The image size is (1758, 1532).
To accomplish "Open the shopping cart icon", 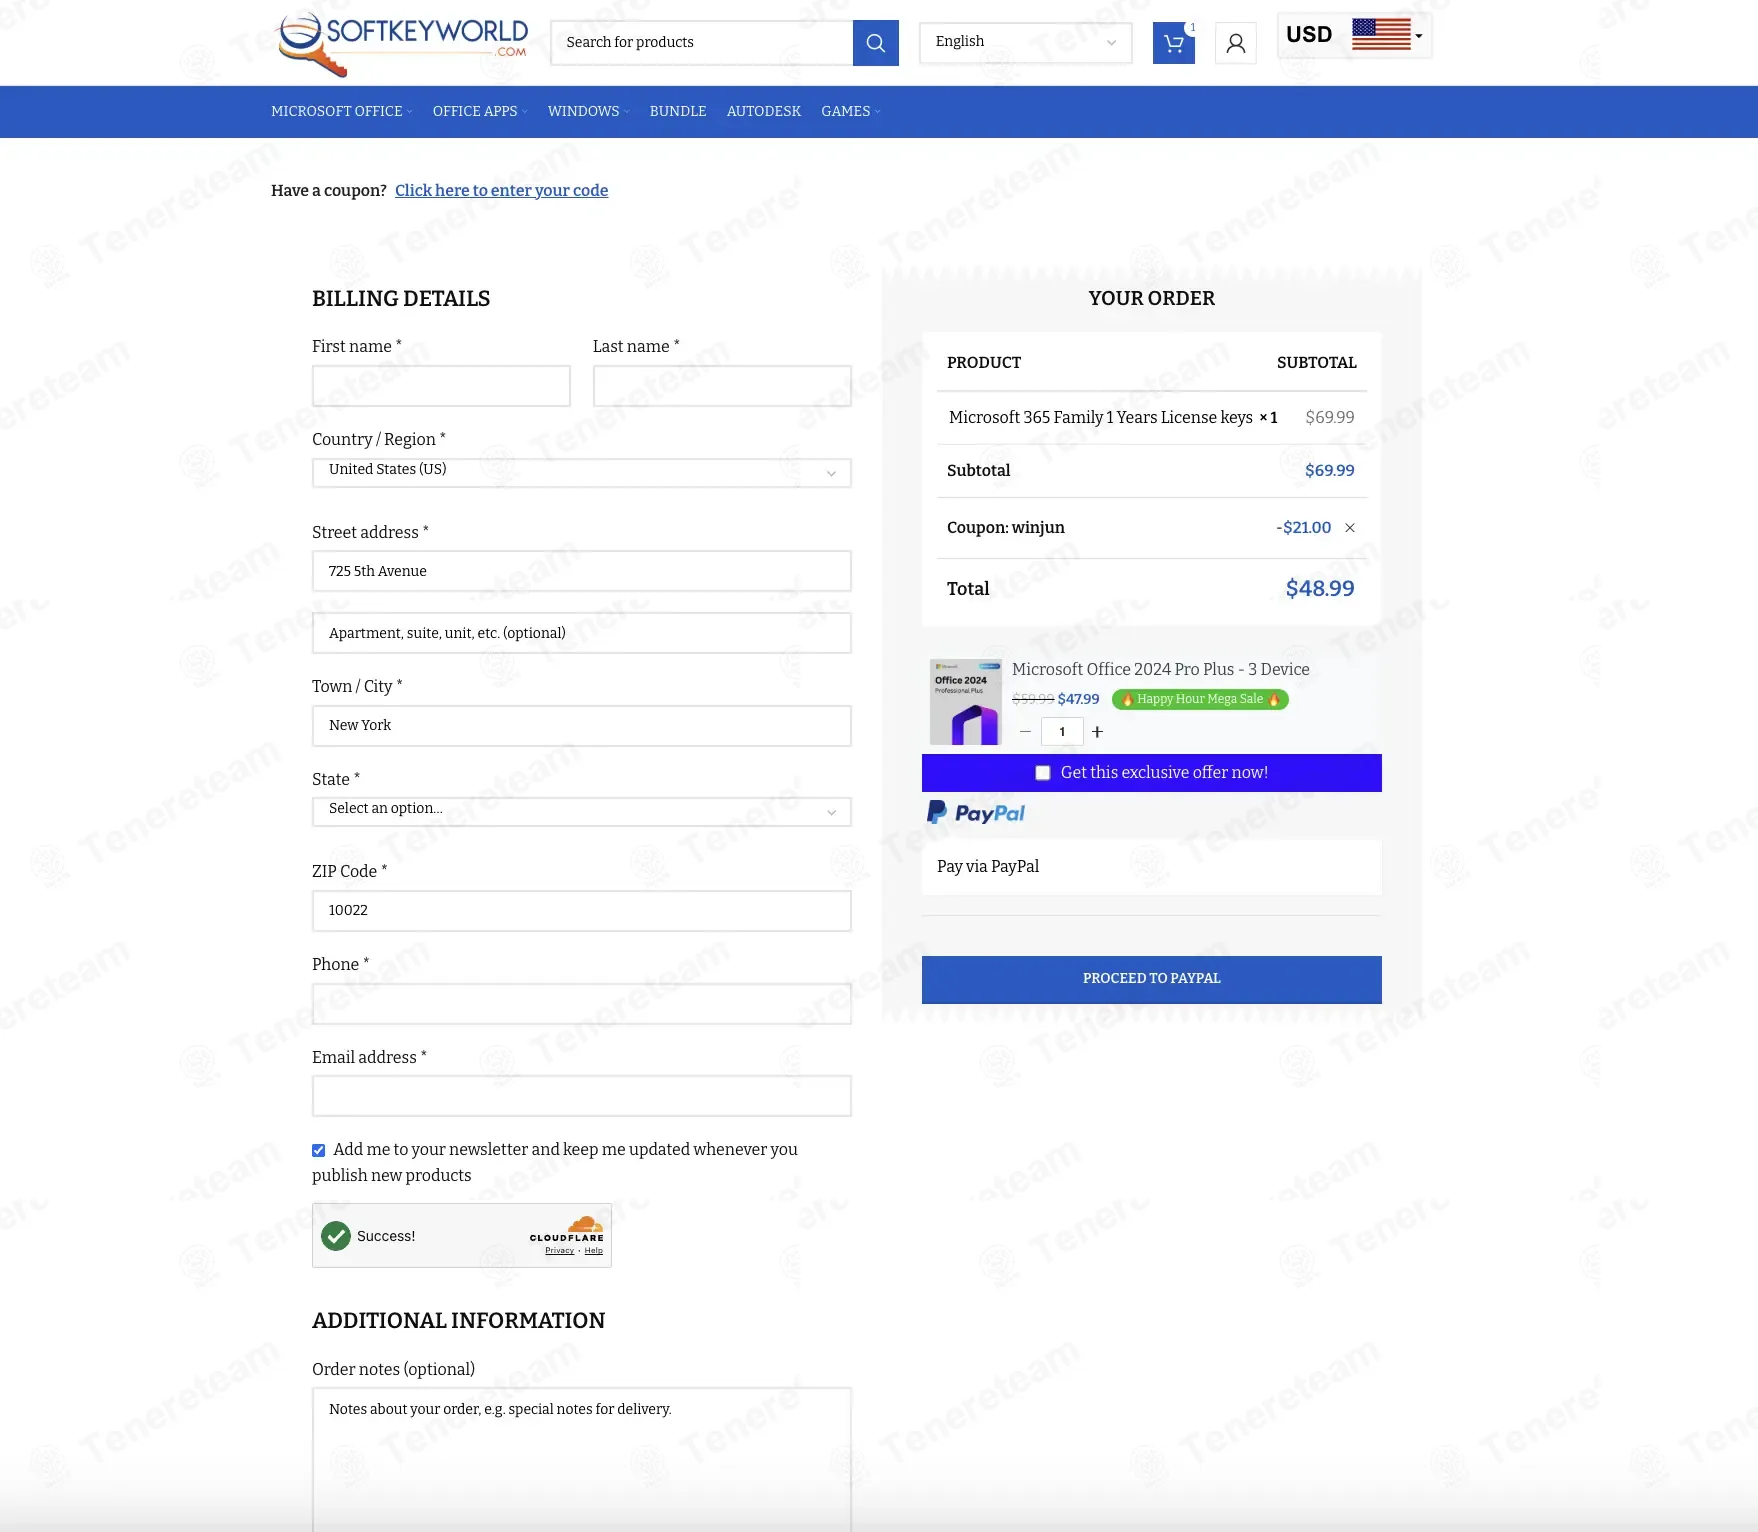I will point(1173,43).
